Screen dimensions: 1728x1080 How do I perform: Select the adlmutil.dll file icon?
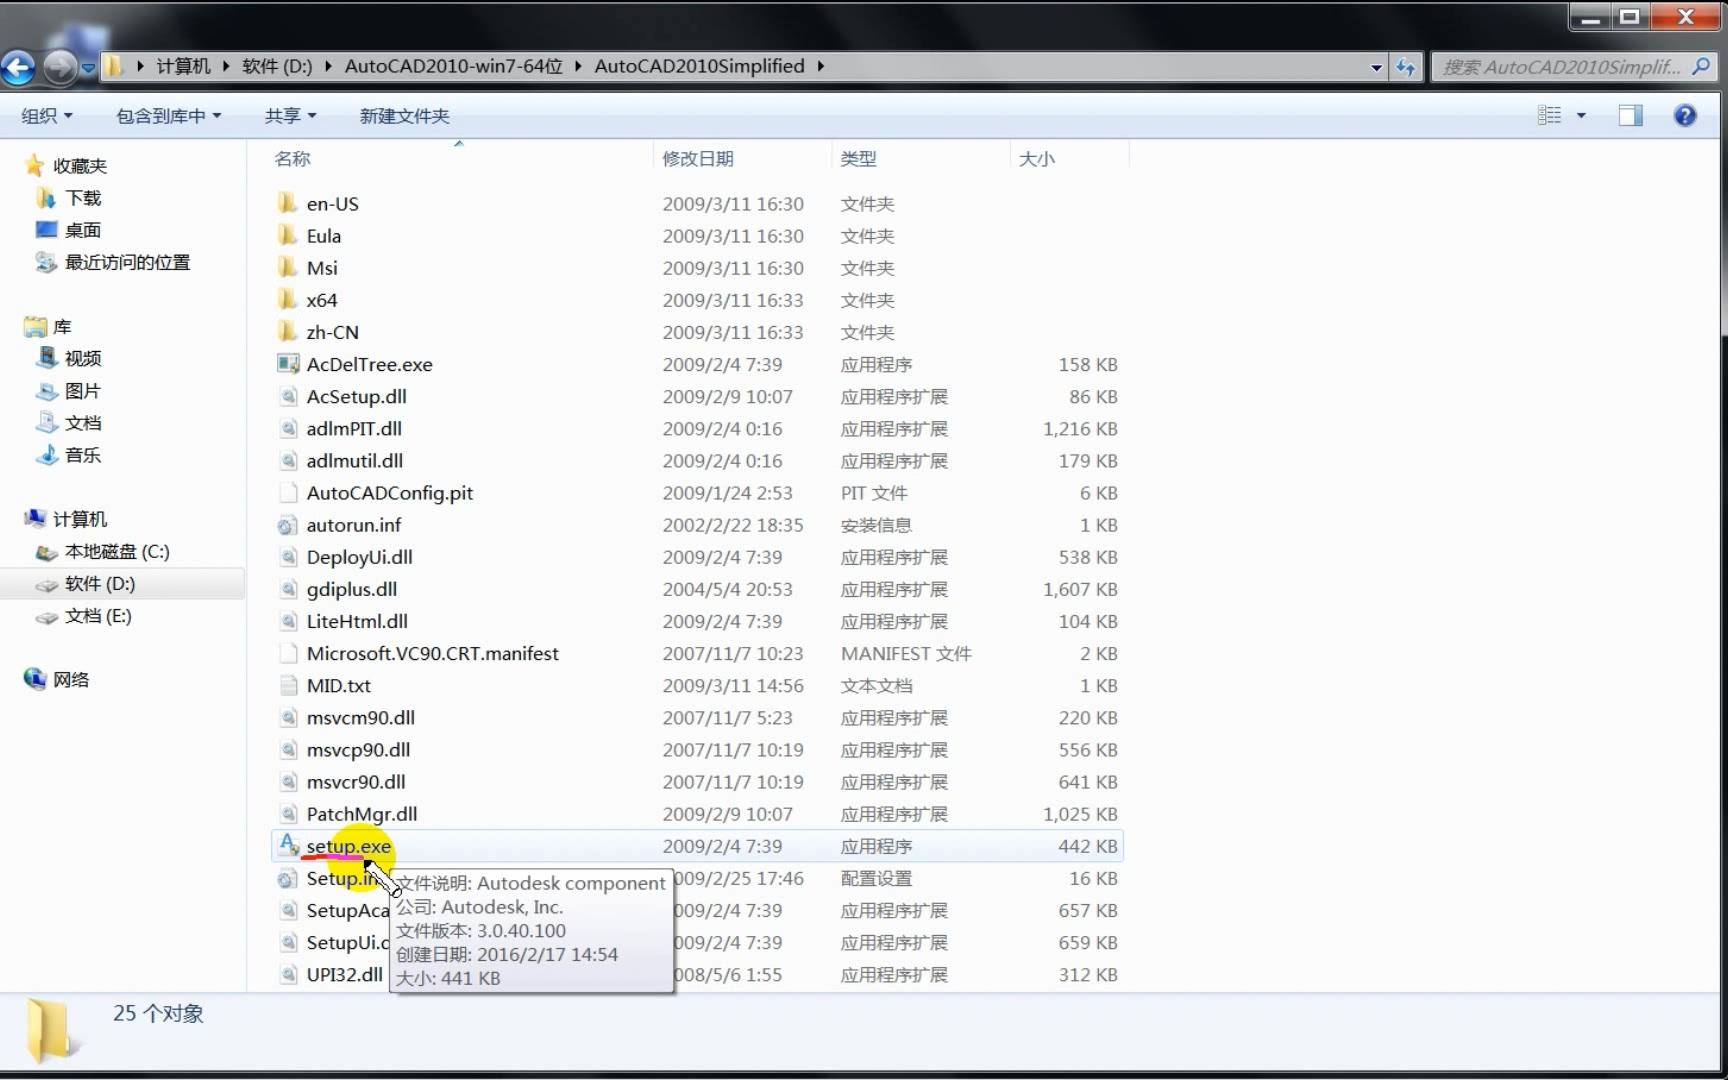[x=288, y=460]
